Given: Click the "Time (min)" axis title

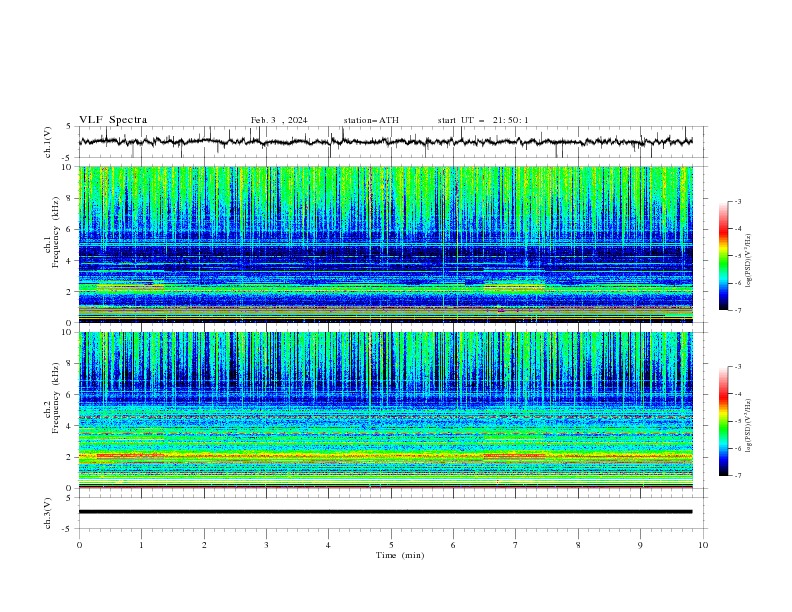Looking at the screenshot, I should coord(400,555).
